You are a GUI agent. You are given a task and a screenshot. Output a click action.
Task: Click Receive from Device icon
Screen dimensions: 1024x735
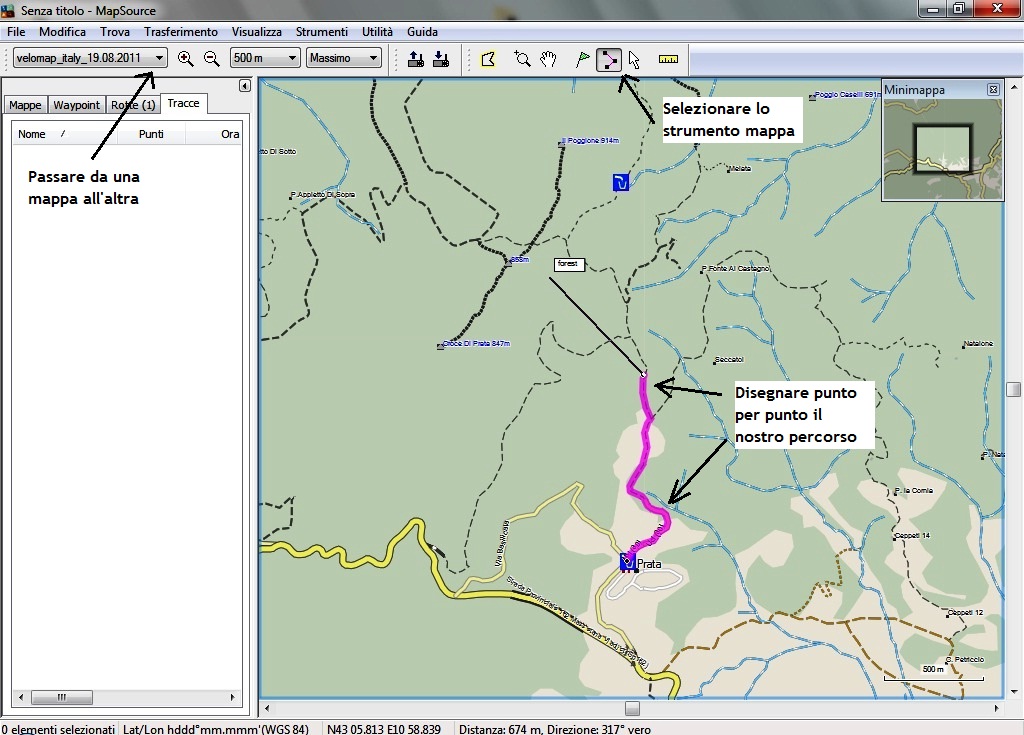click(x=441, y=59)
